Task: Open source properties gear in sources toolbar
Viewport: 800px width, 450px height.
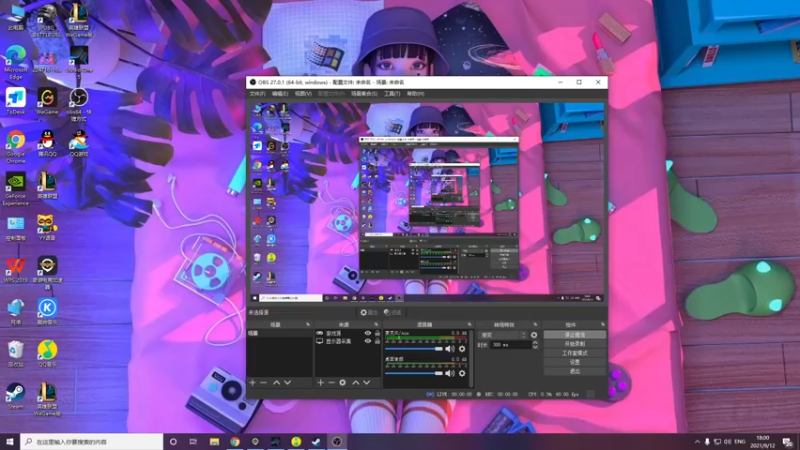Action: (342, 382)
